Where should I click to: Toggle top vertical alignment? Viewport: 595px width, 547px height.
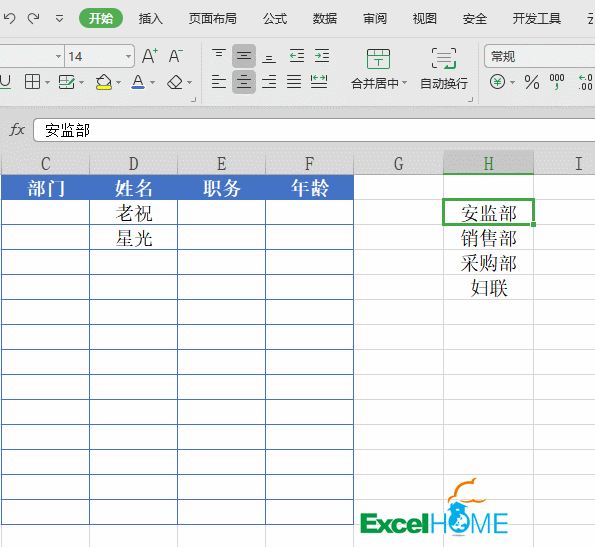point(219,56)
